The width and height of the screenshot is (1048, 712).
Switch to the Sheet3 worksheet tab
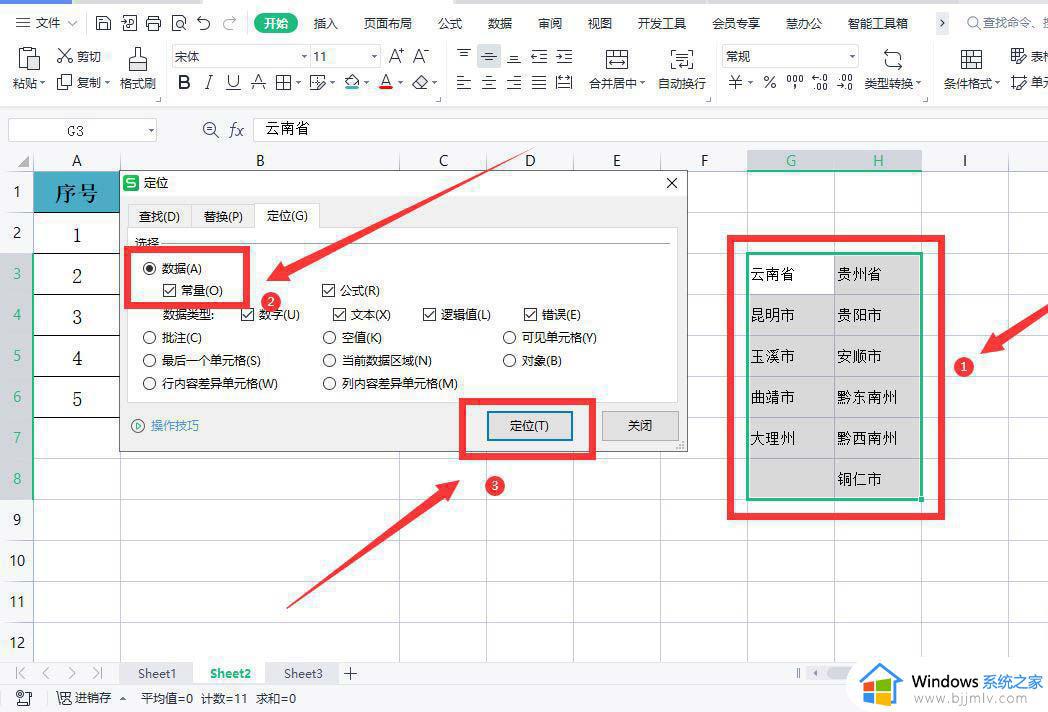click(303, 673)
